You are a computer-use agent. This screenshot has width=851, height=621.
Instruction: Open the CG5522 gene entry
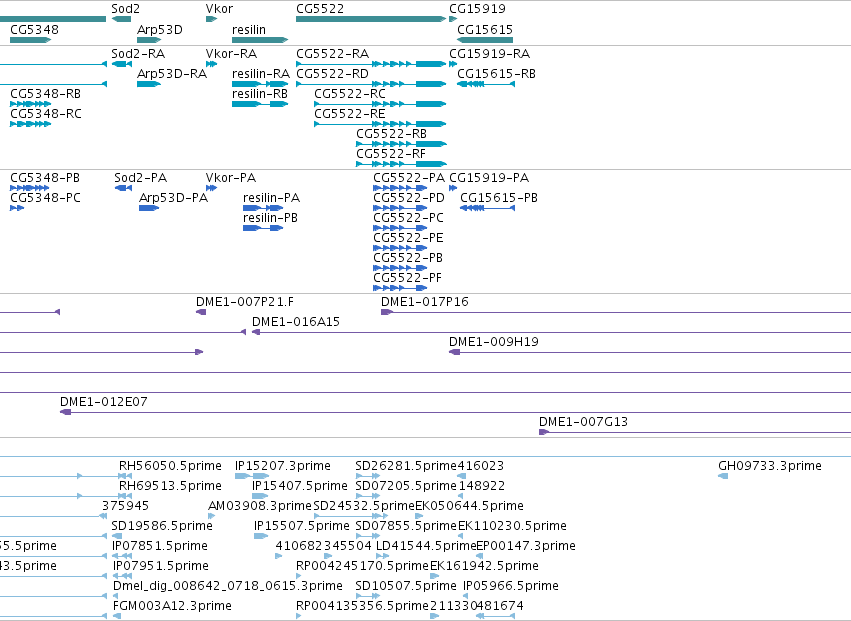[371, 19]
